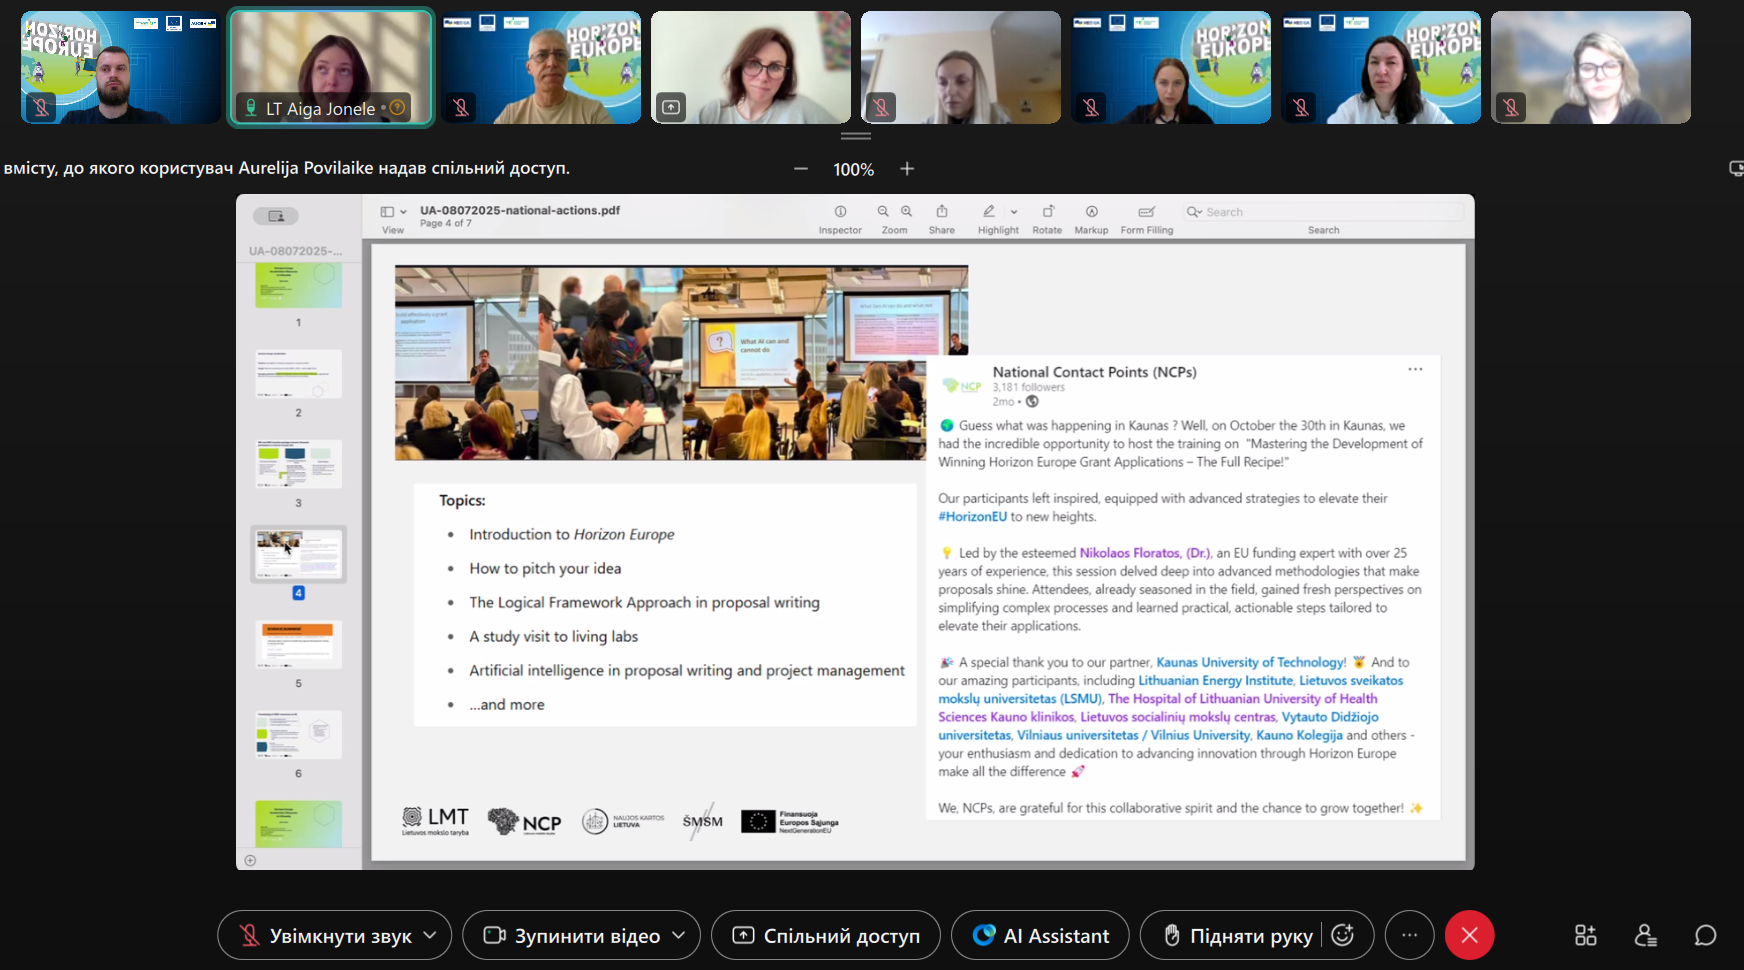
Task: Select LT Aiga Jonele video tile
Action: point(331,67)
